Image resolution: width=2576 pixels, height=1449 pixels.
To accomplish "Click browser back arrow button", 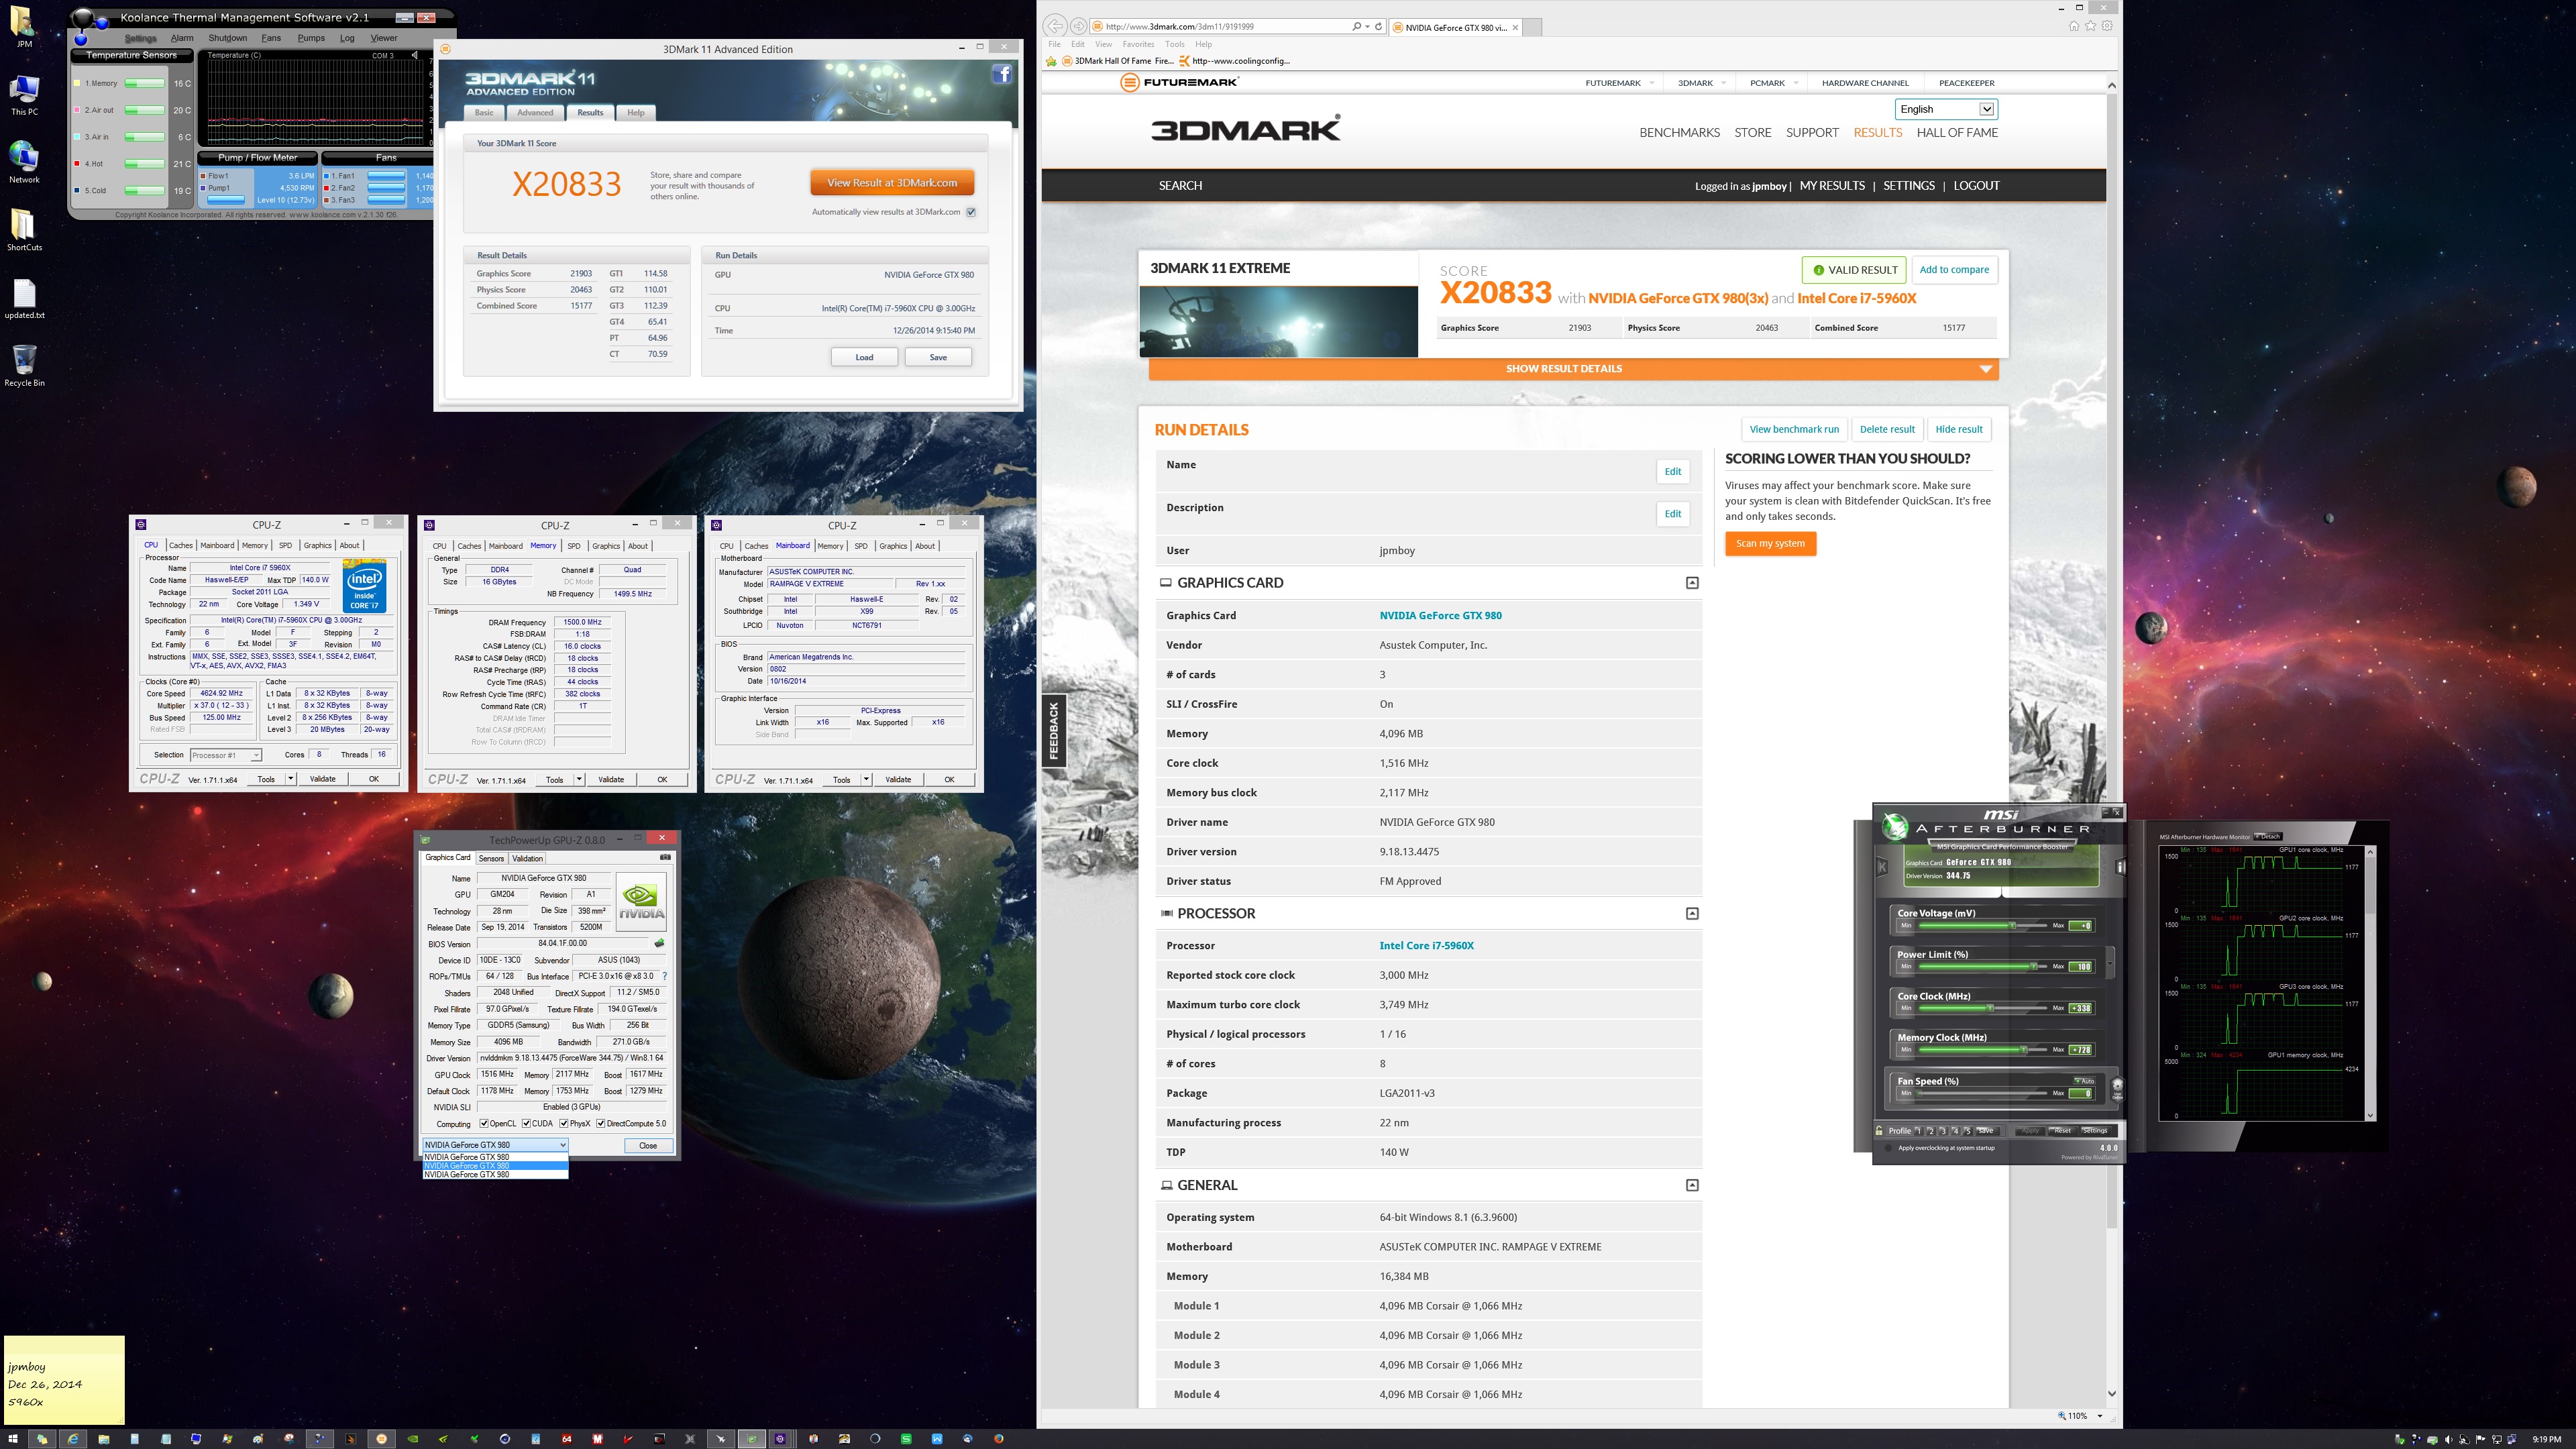I will coord(1054,26).
